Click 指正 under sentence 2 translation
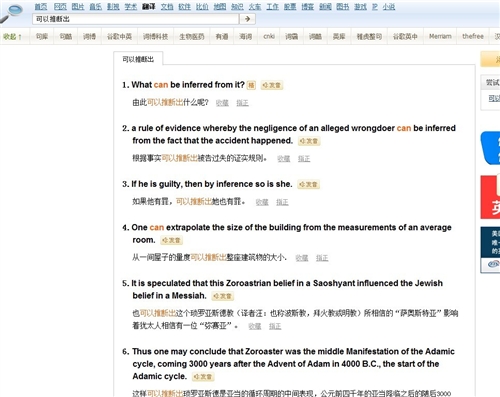This screenshot has height=397, width=500. click(304, 159)
